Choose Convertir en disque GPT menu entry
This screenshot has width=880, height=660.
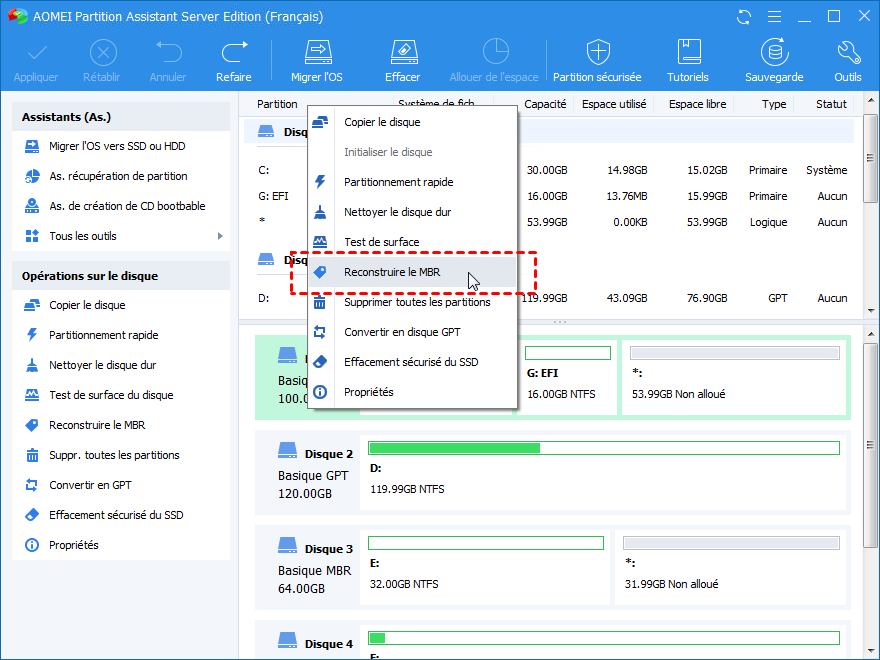[412, 332]
